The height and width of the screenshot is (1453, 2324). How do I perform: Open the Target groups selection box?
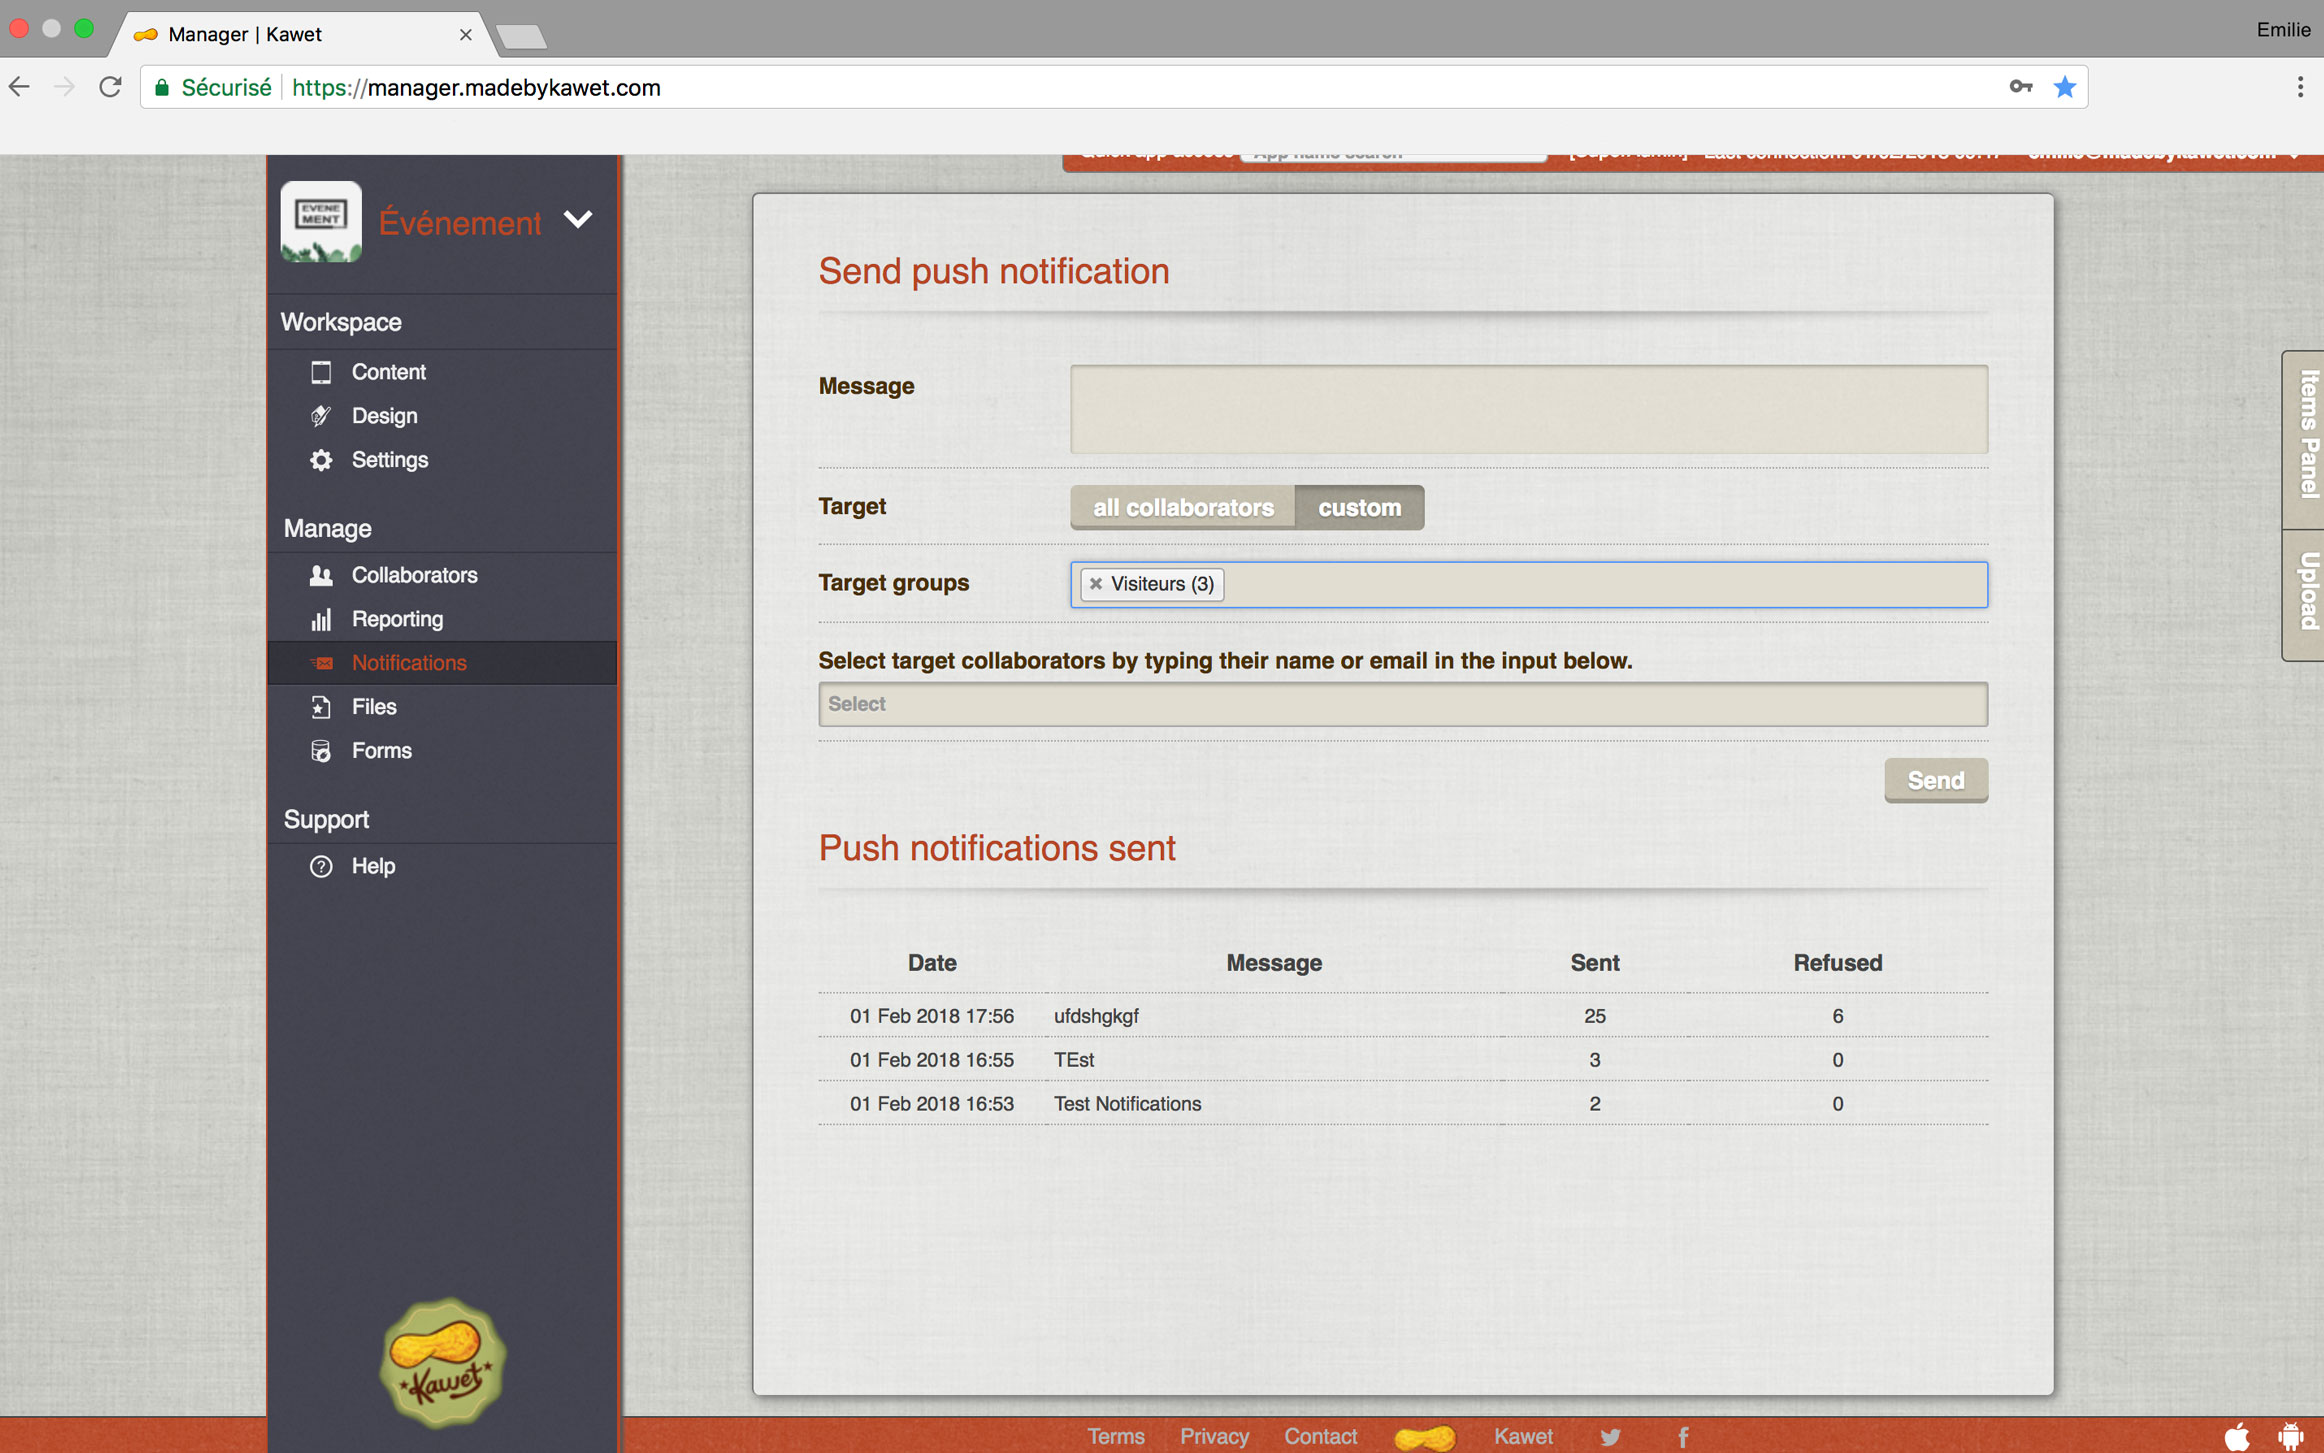click(1600, 584)
